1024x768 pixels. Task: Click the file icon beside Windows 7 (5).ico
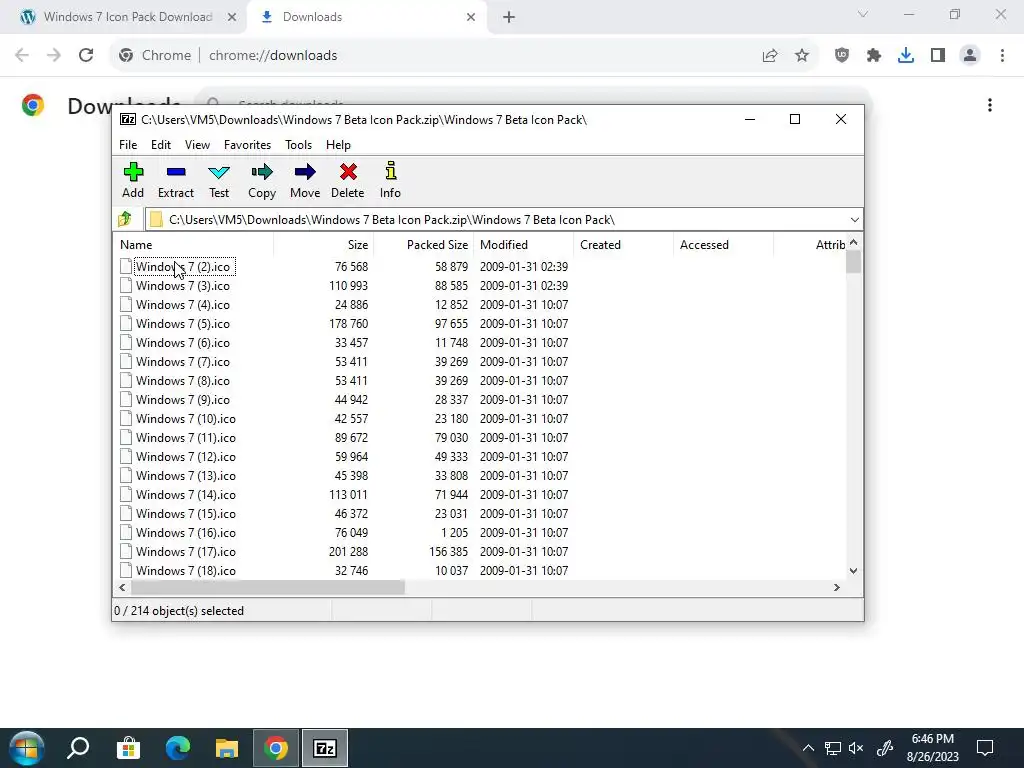(126, 324)
